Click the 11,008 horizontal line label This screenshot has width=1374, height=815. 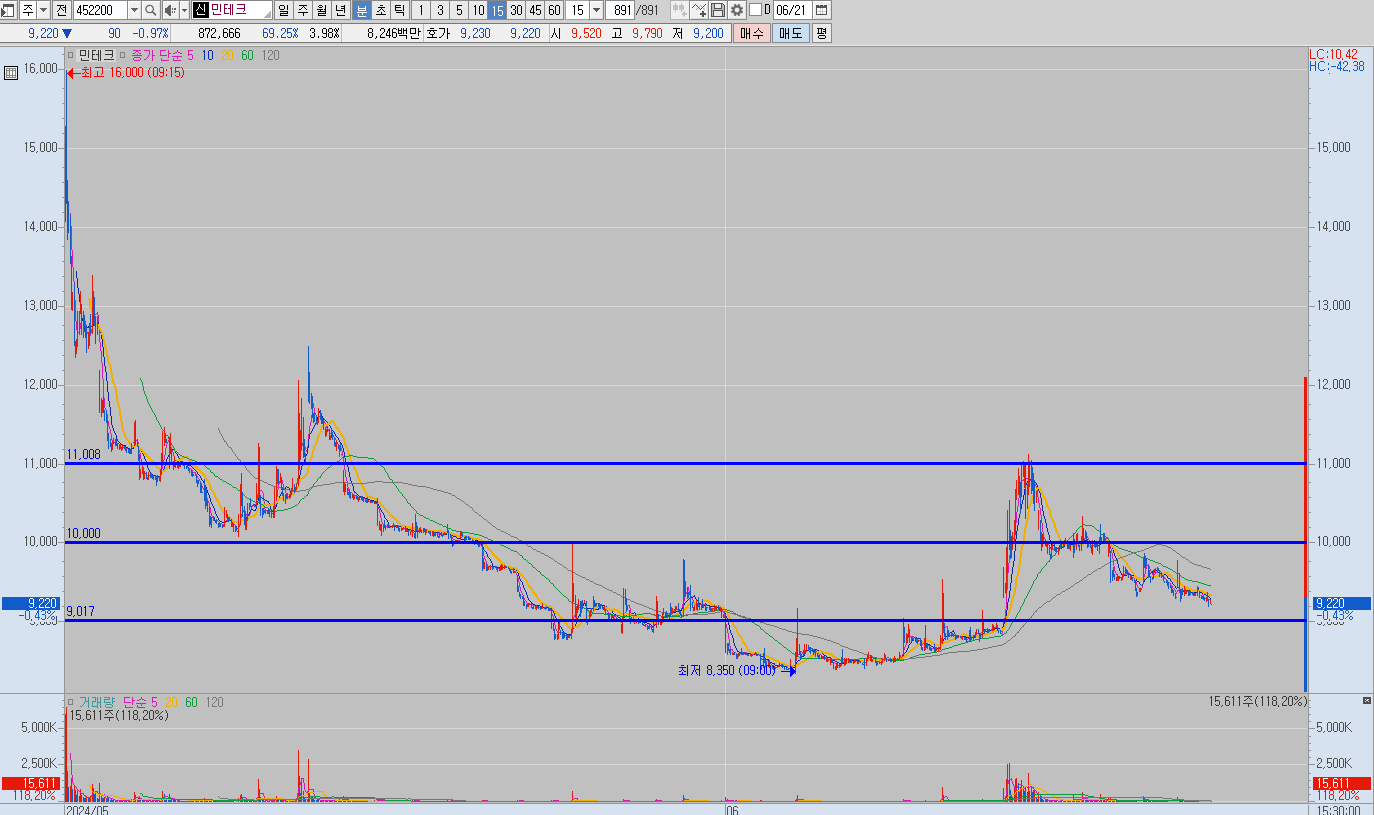pyautogui.click(x=83, y=455)
